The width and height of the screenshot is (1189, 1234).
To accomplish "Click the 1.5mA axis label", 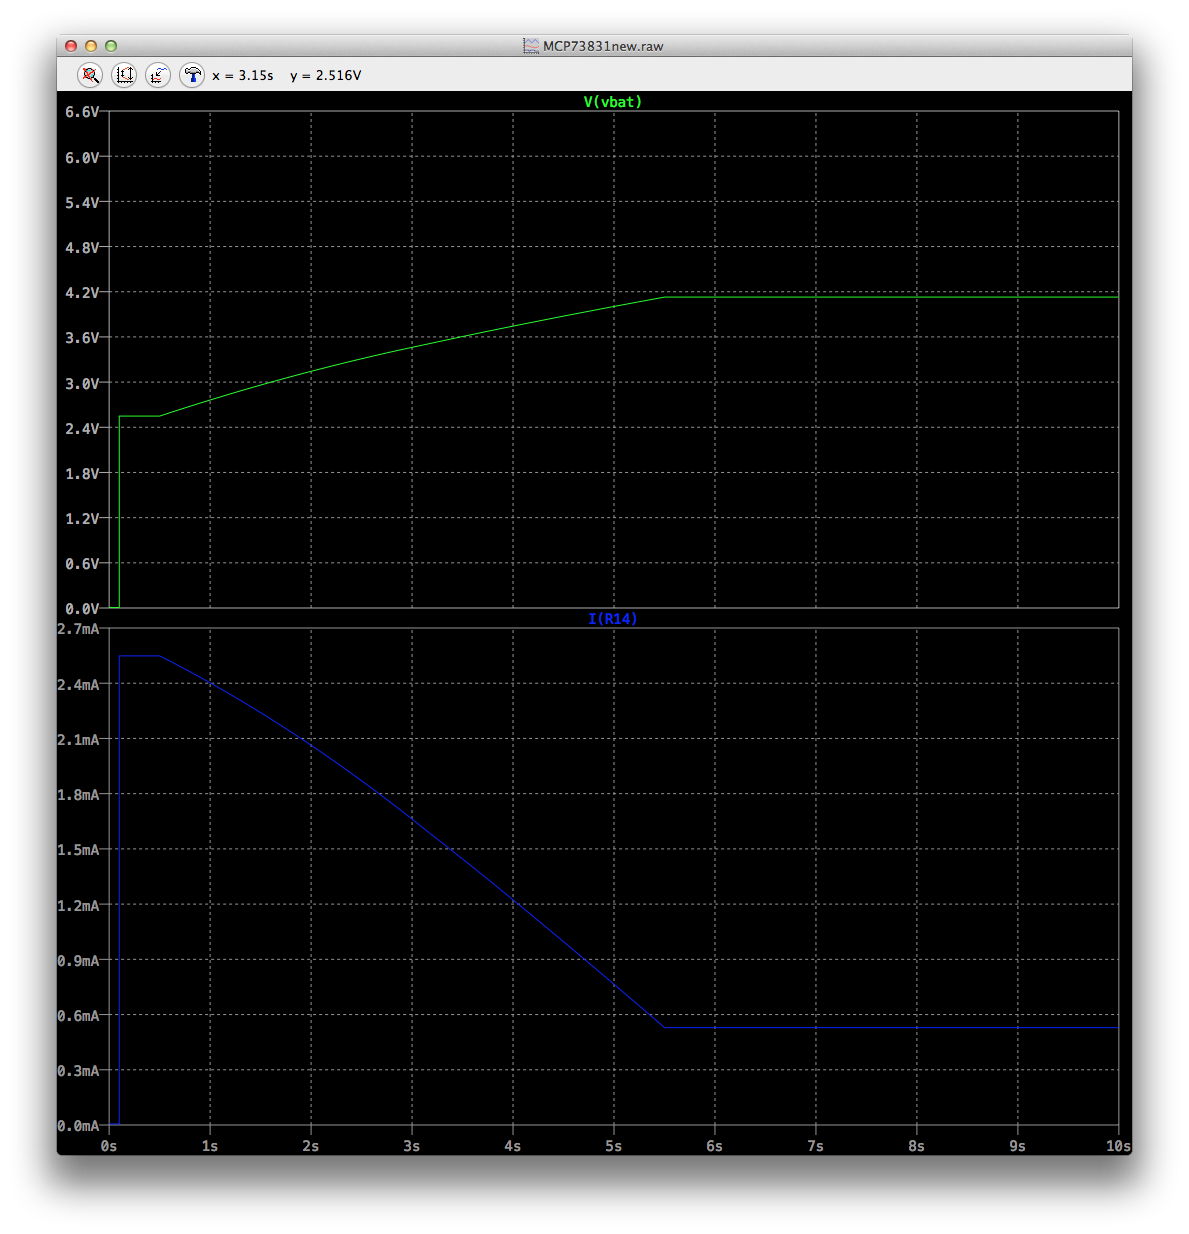I will tap(78, 850).
